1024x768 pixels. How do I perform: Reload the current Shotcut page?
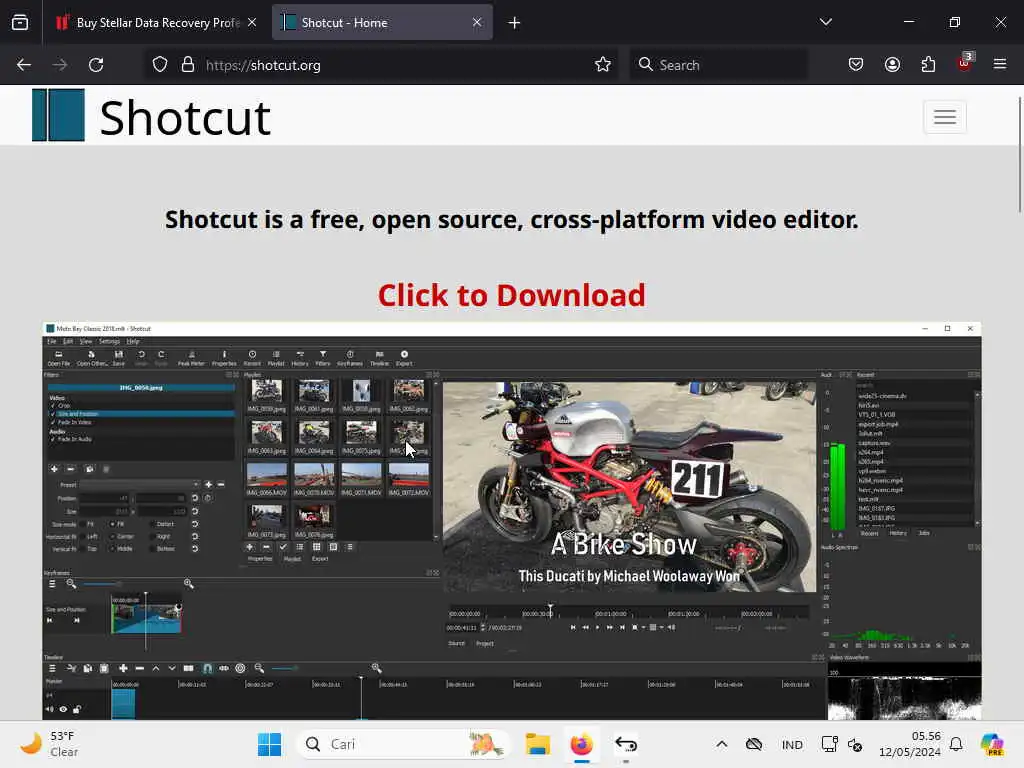(x=96, y=65)
